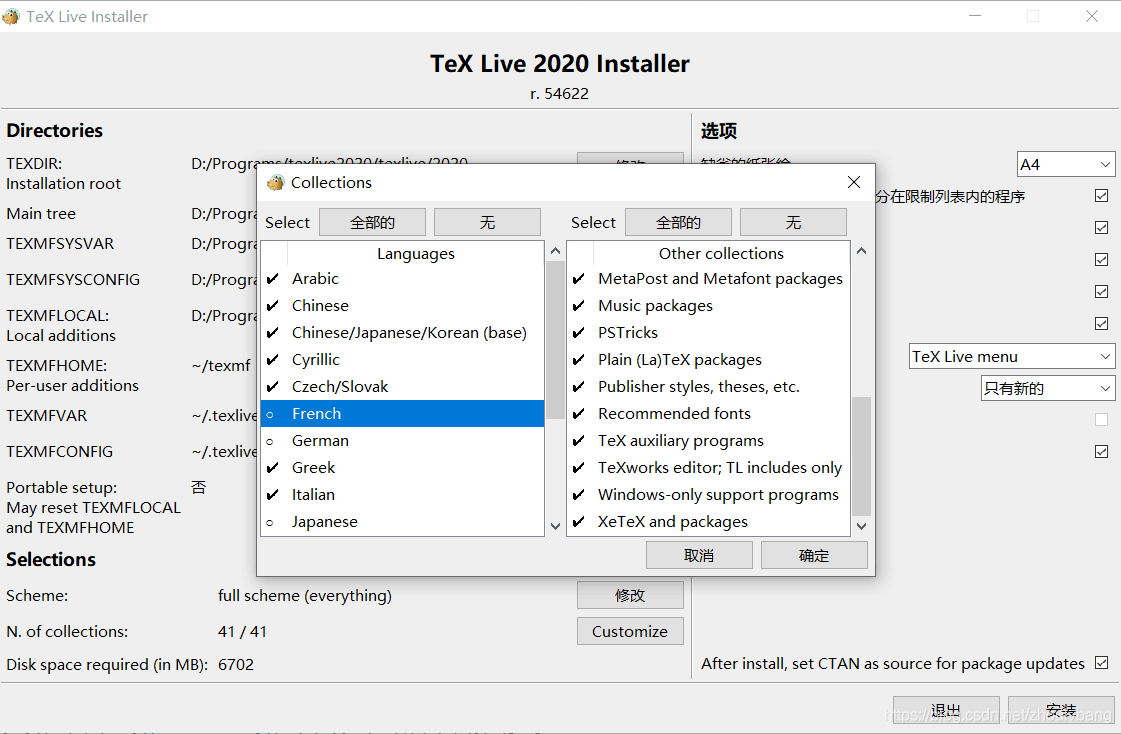
Task: Toggle the Arabic language collection
Action: pos(403,279)
